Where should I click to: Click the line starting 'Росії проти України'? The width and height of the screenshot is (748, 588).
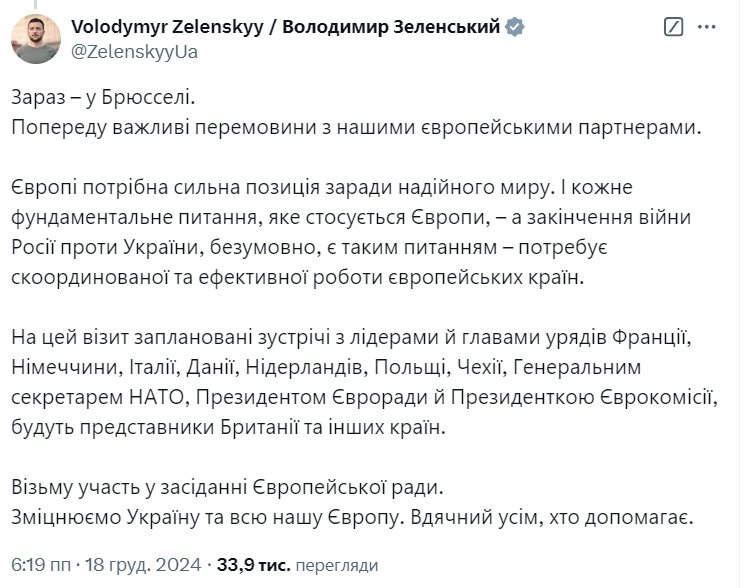point(309,248)
